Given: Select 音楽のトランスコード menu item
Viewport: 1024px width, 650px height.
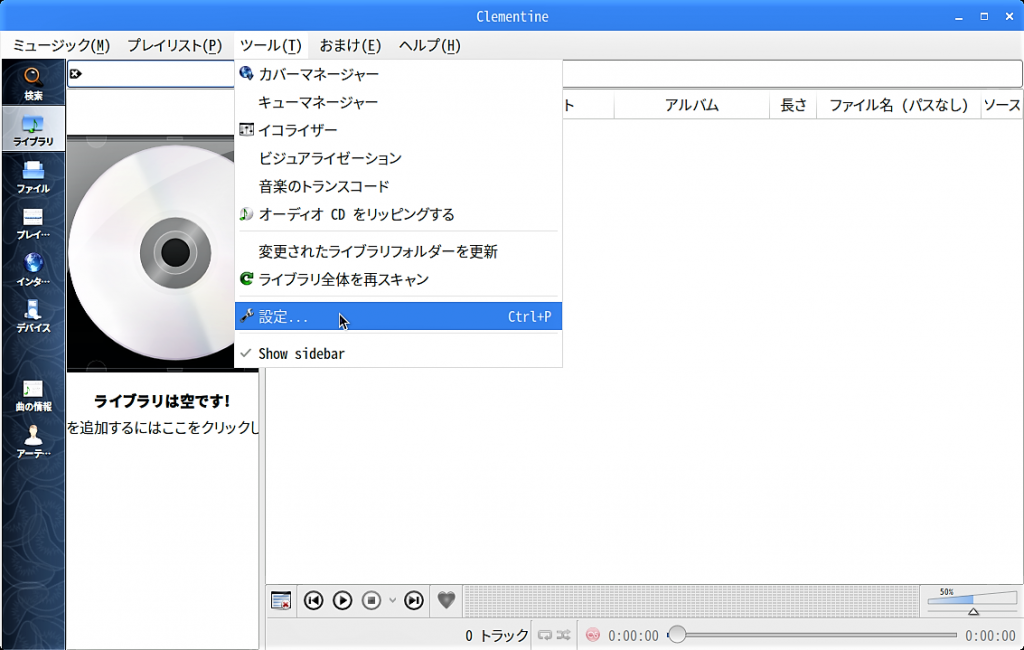Looking at the screenshot, I should point(398,186).
